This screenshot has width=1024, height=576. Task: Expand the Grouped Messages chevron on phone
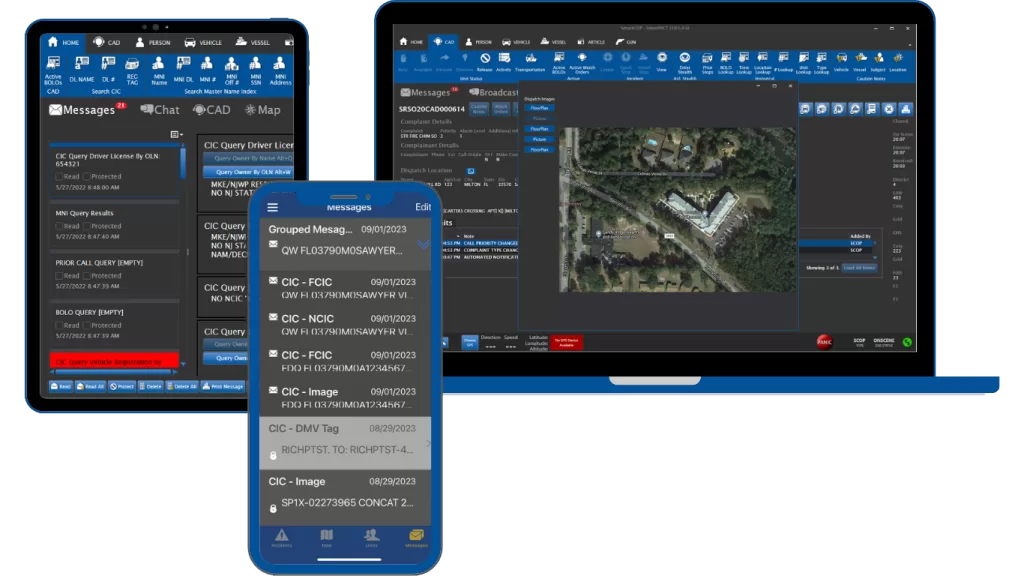[423, 244]
